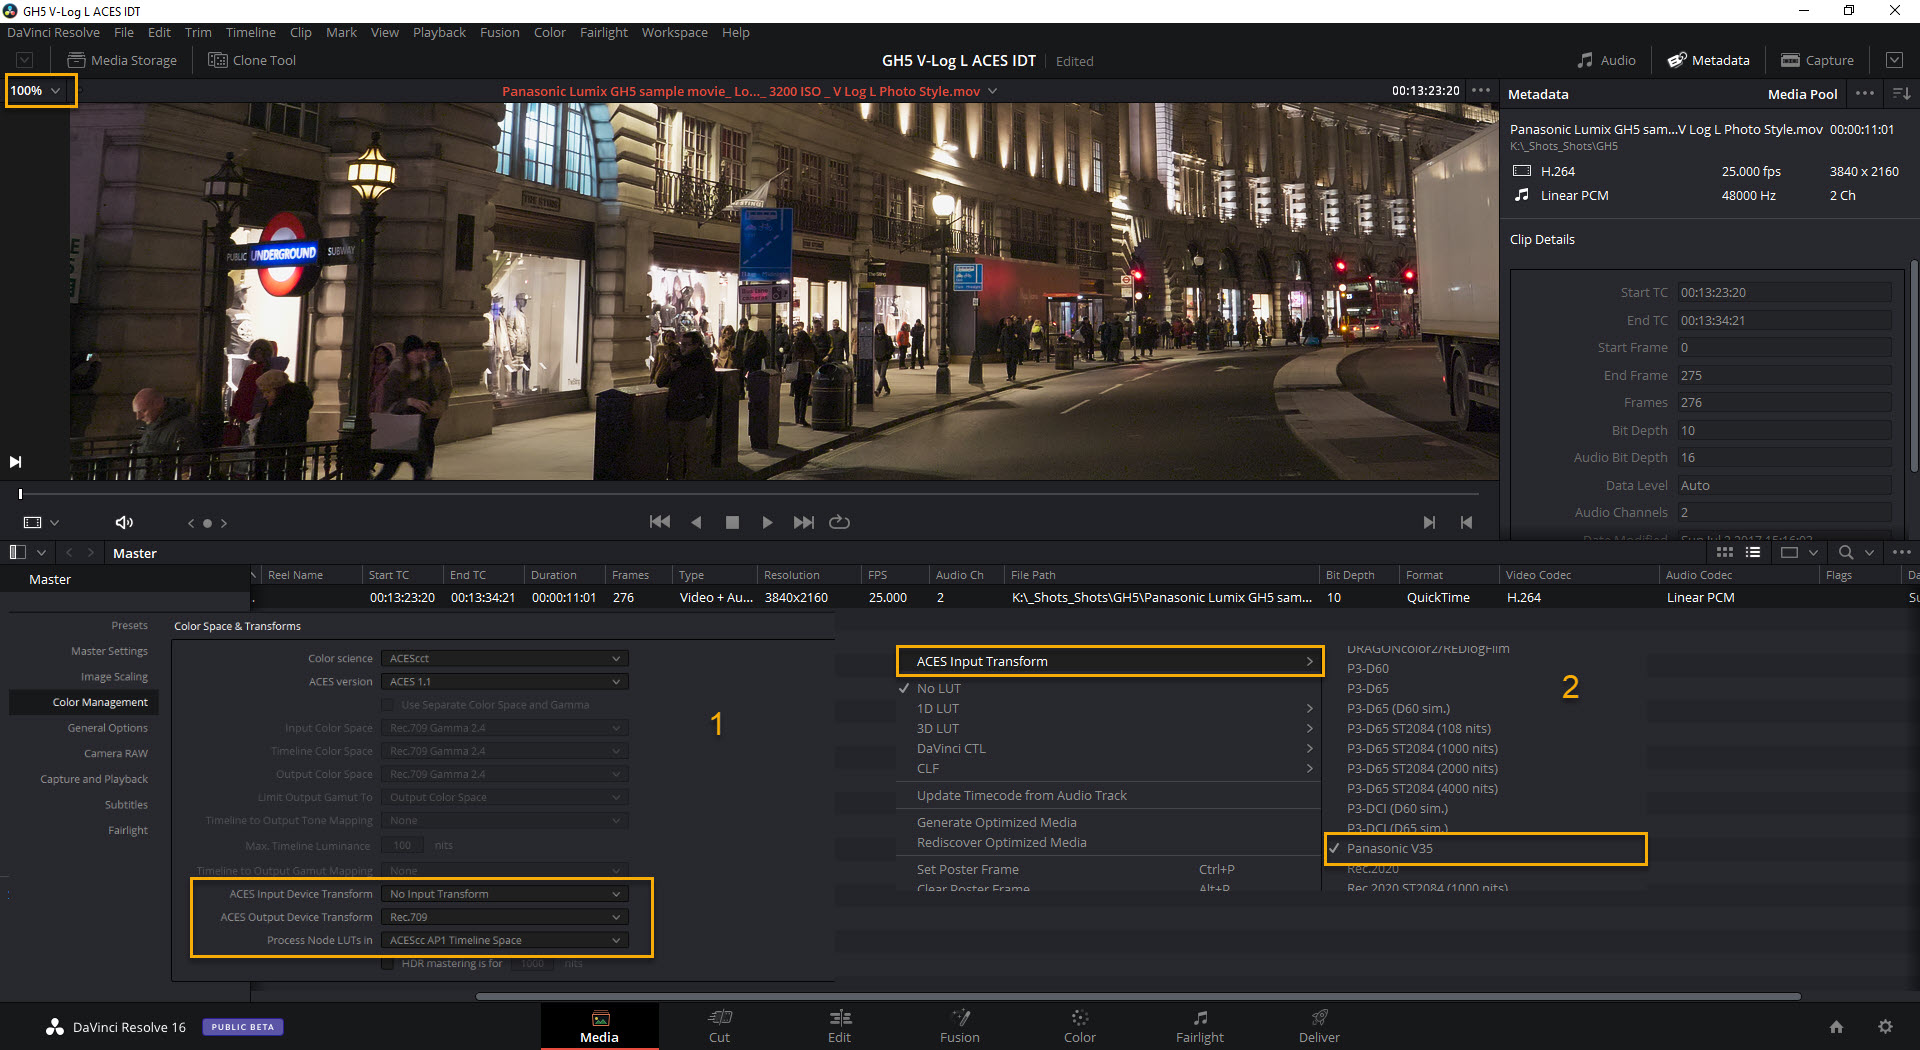Open the Workspace menu
This screenshot has width=1920, height=1050.
coord(674,32)
